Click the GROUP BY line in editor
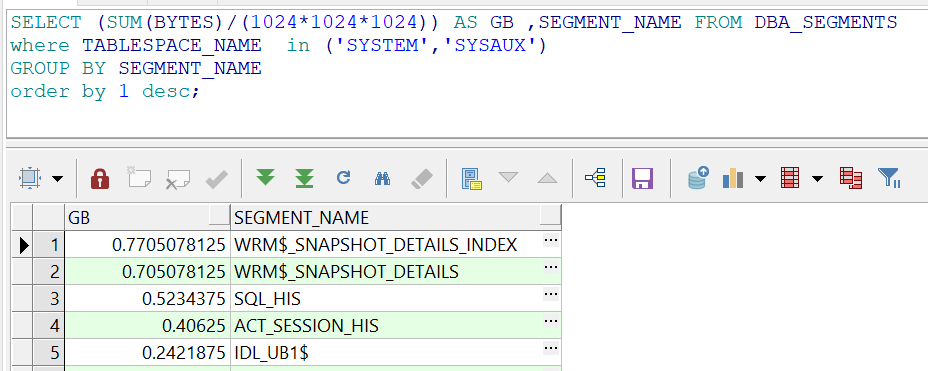The width and height of the screenshot is (928, 371). [x=136, y=69]
